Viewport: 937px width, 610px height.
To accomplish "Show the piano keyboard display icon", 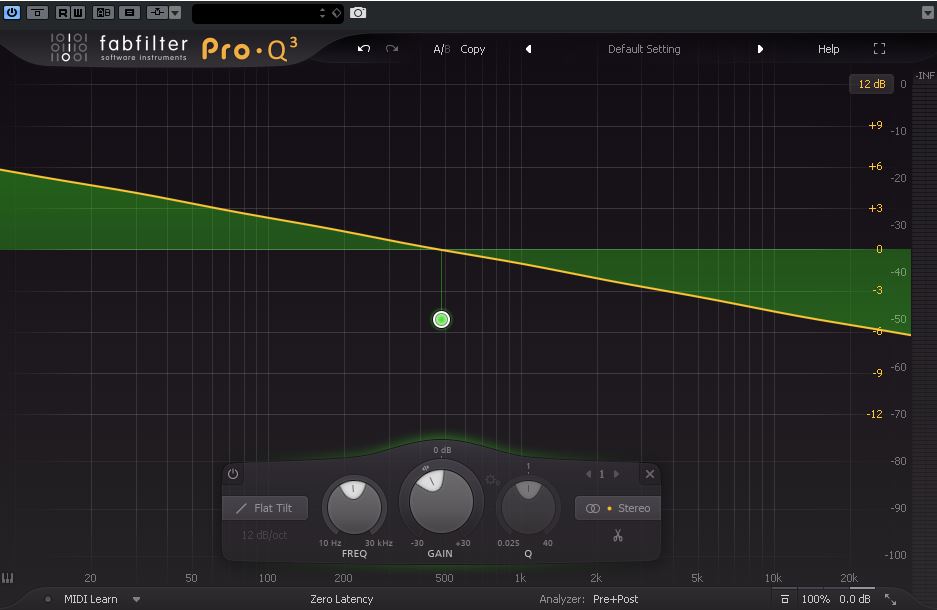I will tap(8, 578).
